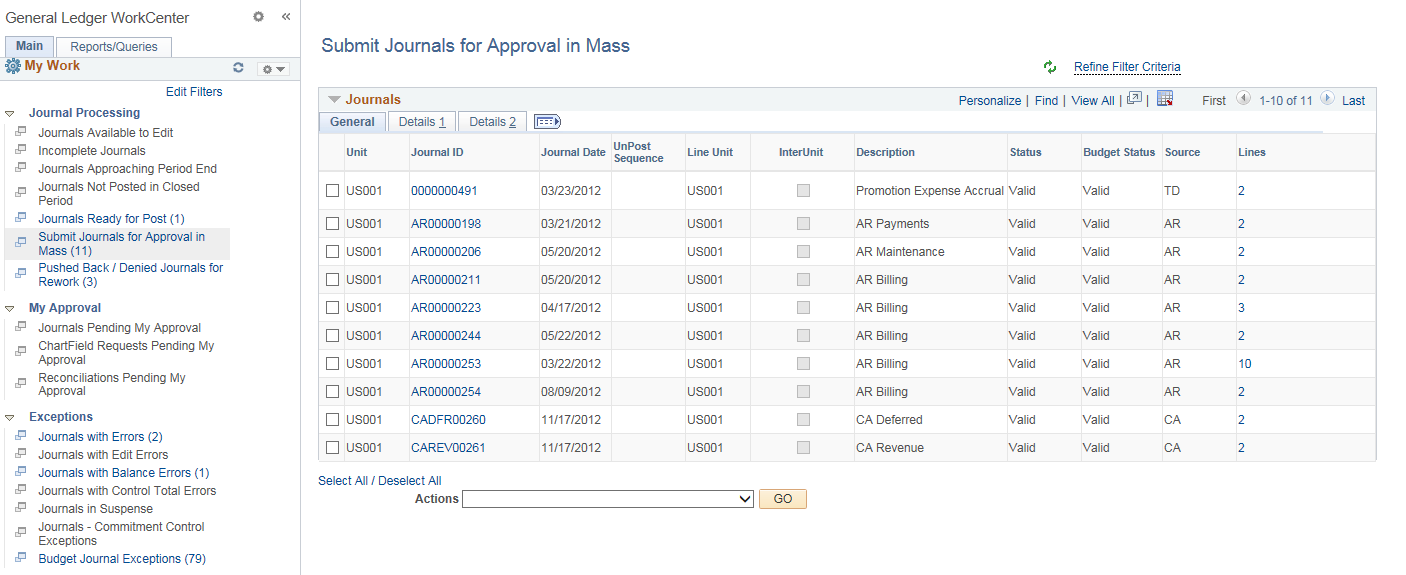
Task: Open grid in new window icon
Action: [1134, 99]
